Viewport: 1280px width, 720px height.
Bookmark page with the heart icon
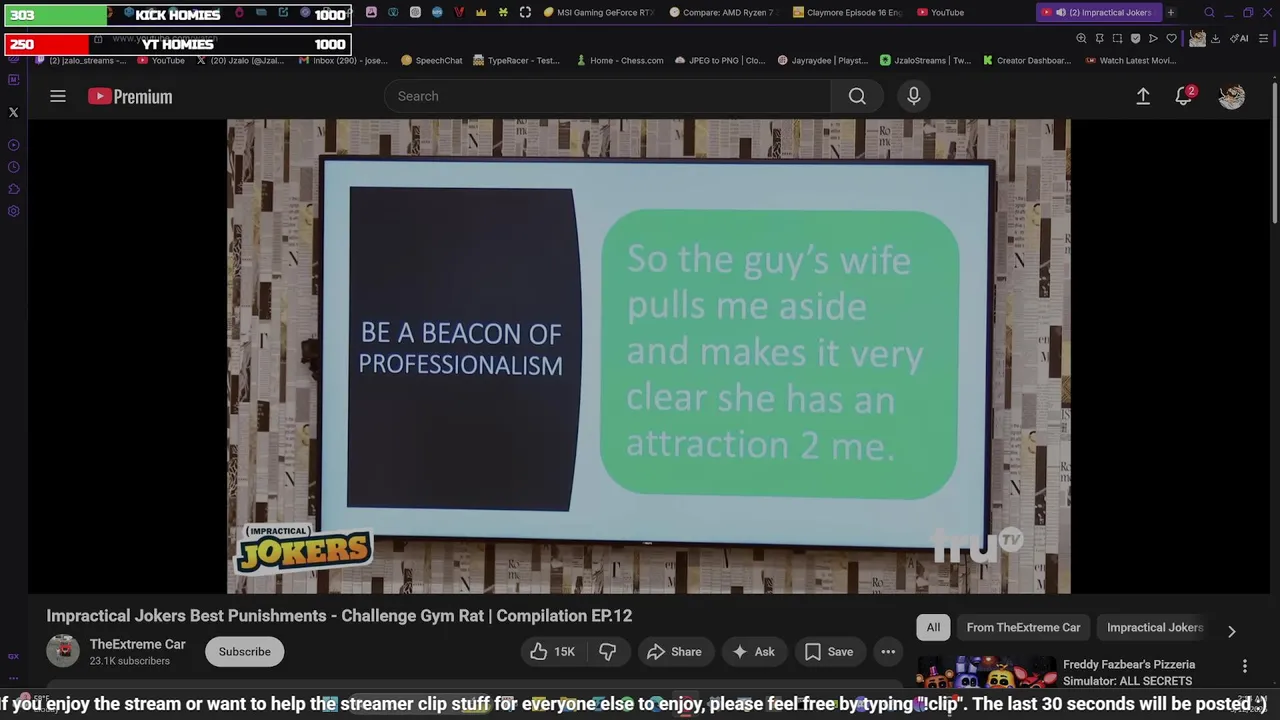(1171, 38)
